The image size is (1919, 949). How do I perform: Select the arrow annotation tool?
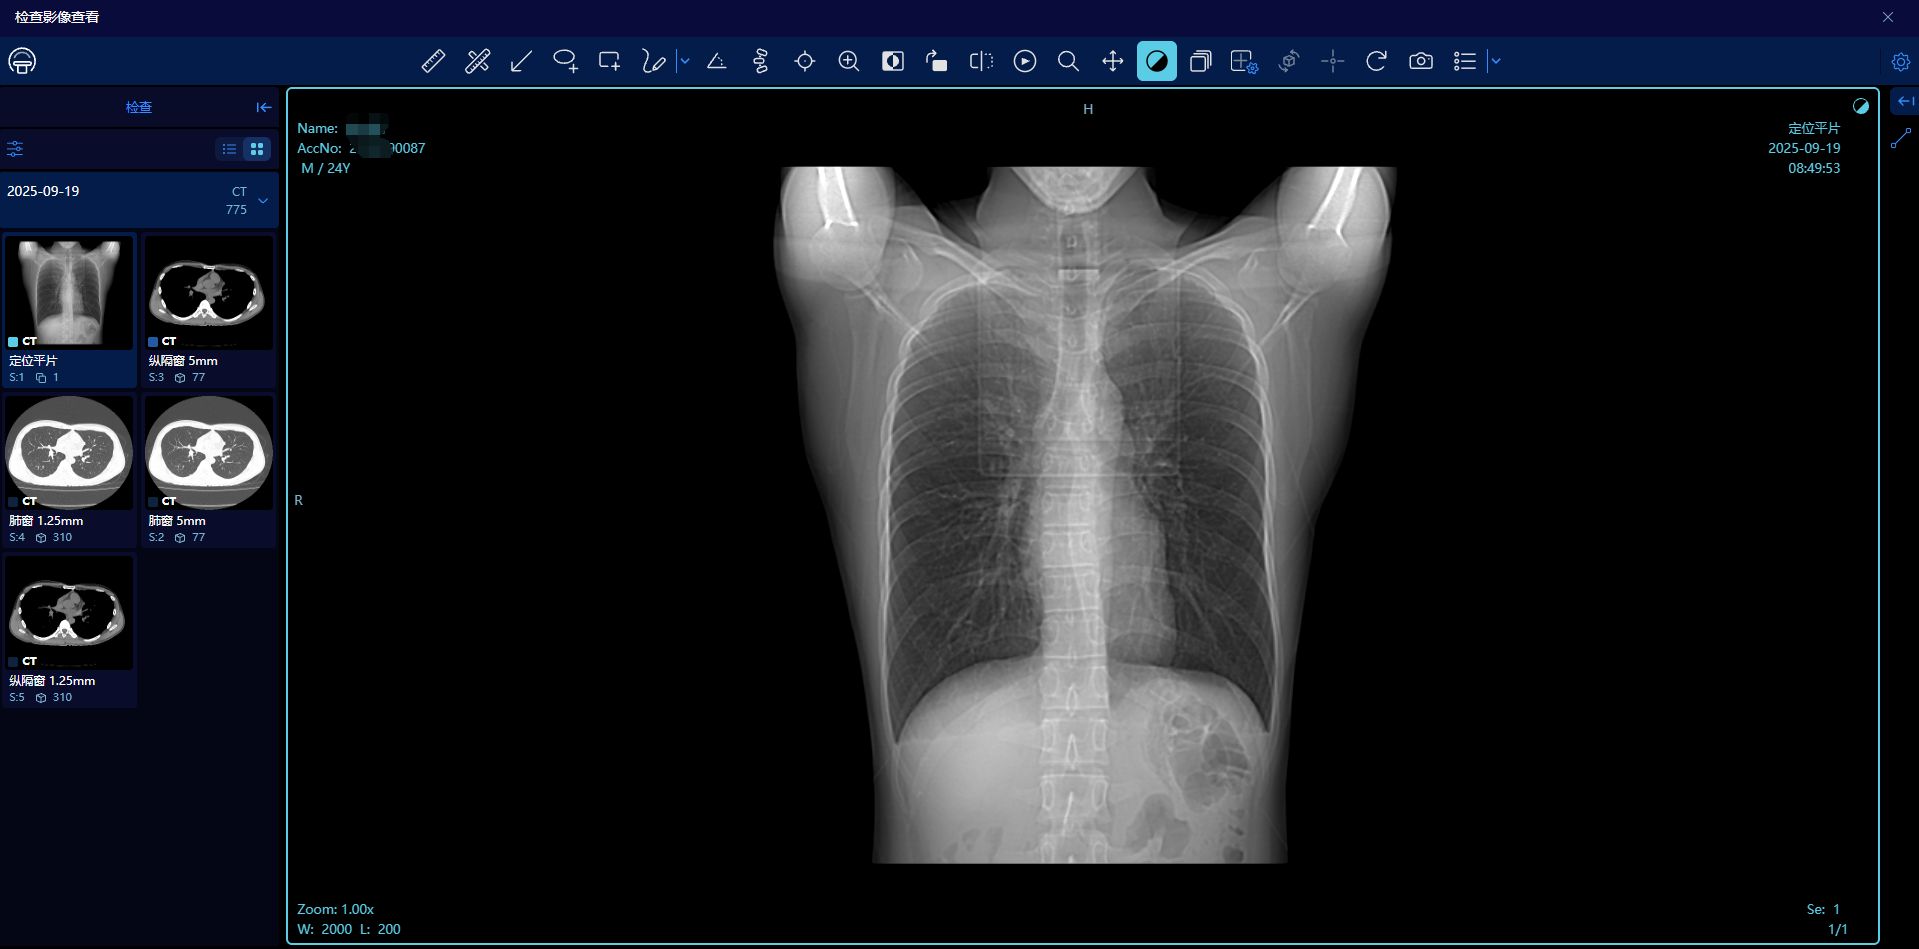point(521,61)
